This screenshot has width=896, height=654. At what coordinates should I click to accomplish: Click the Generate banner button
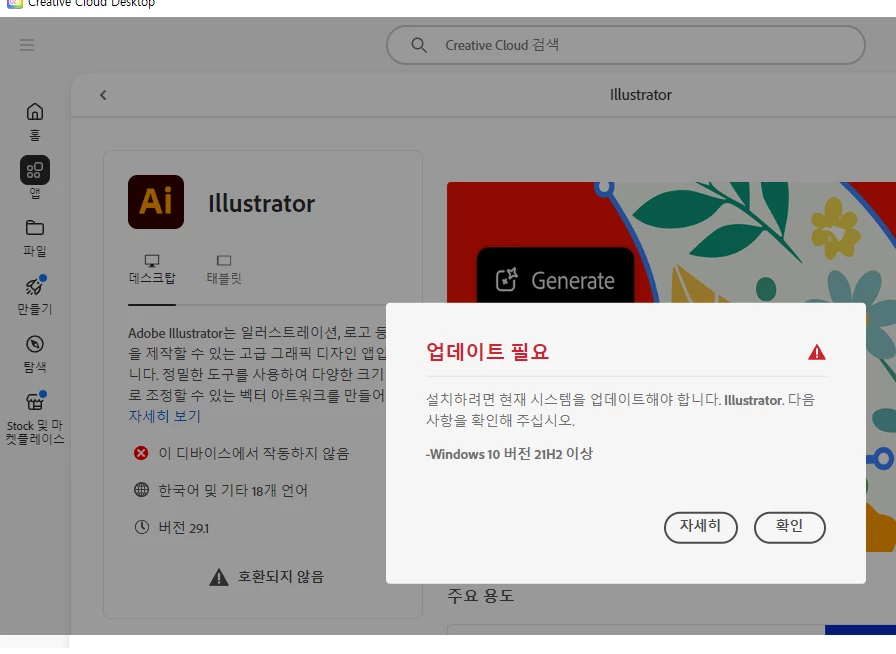tap(555, 277)
